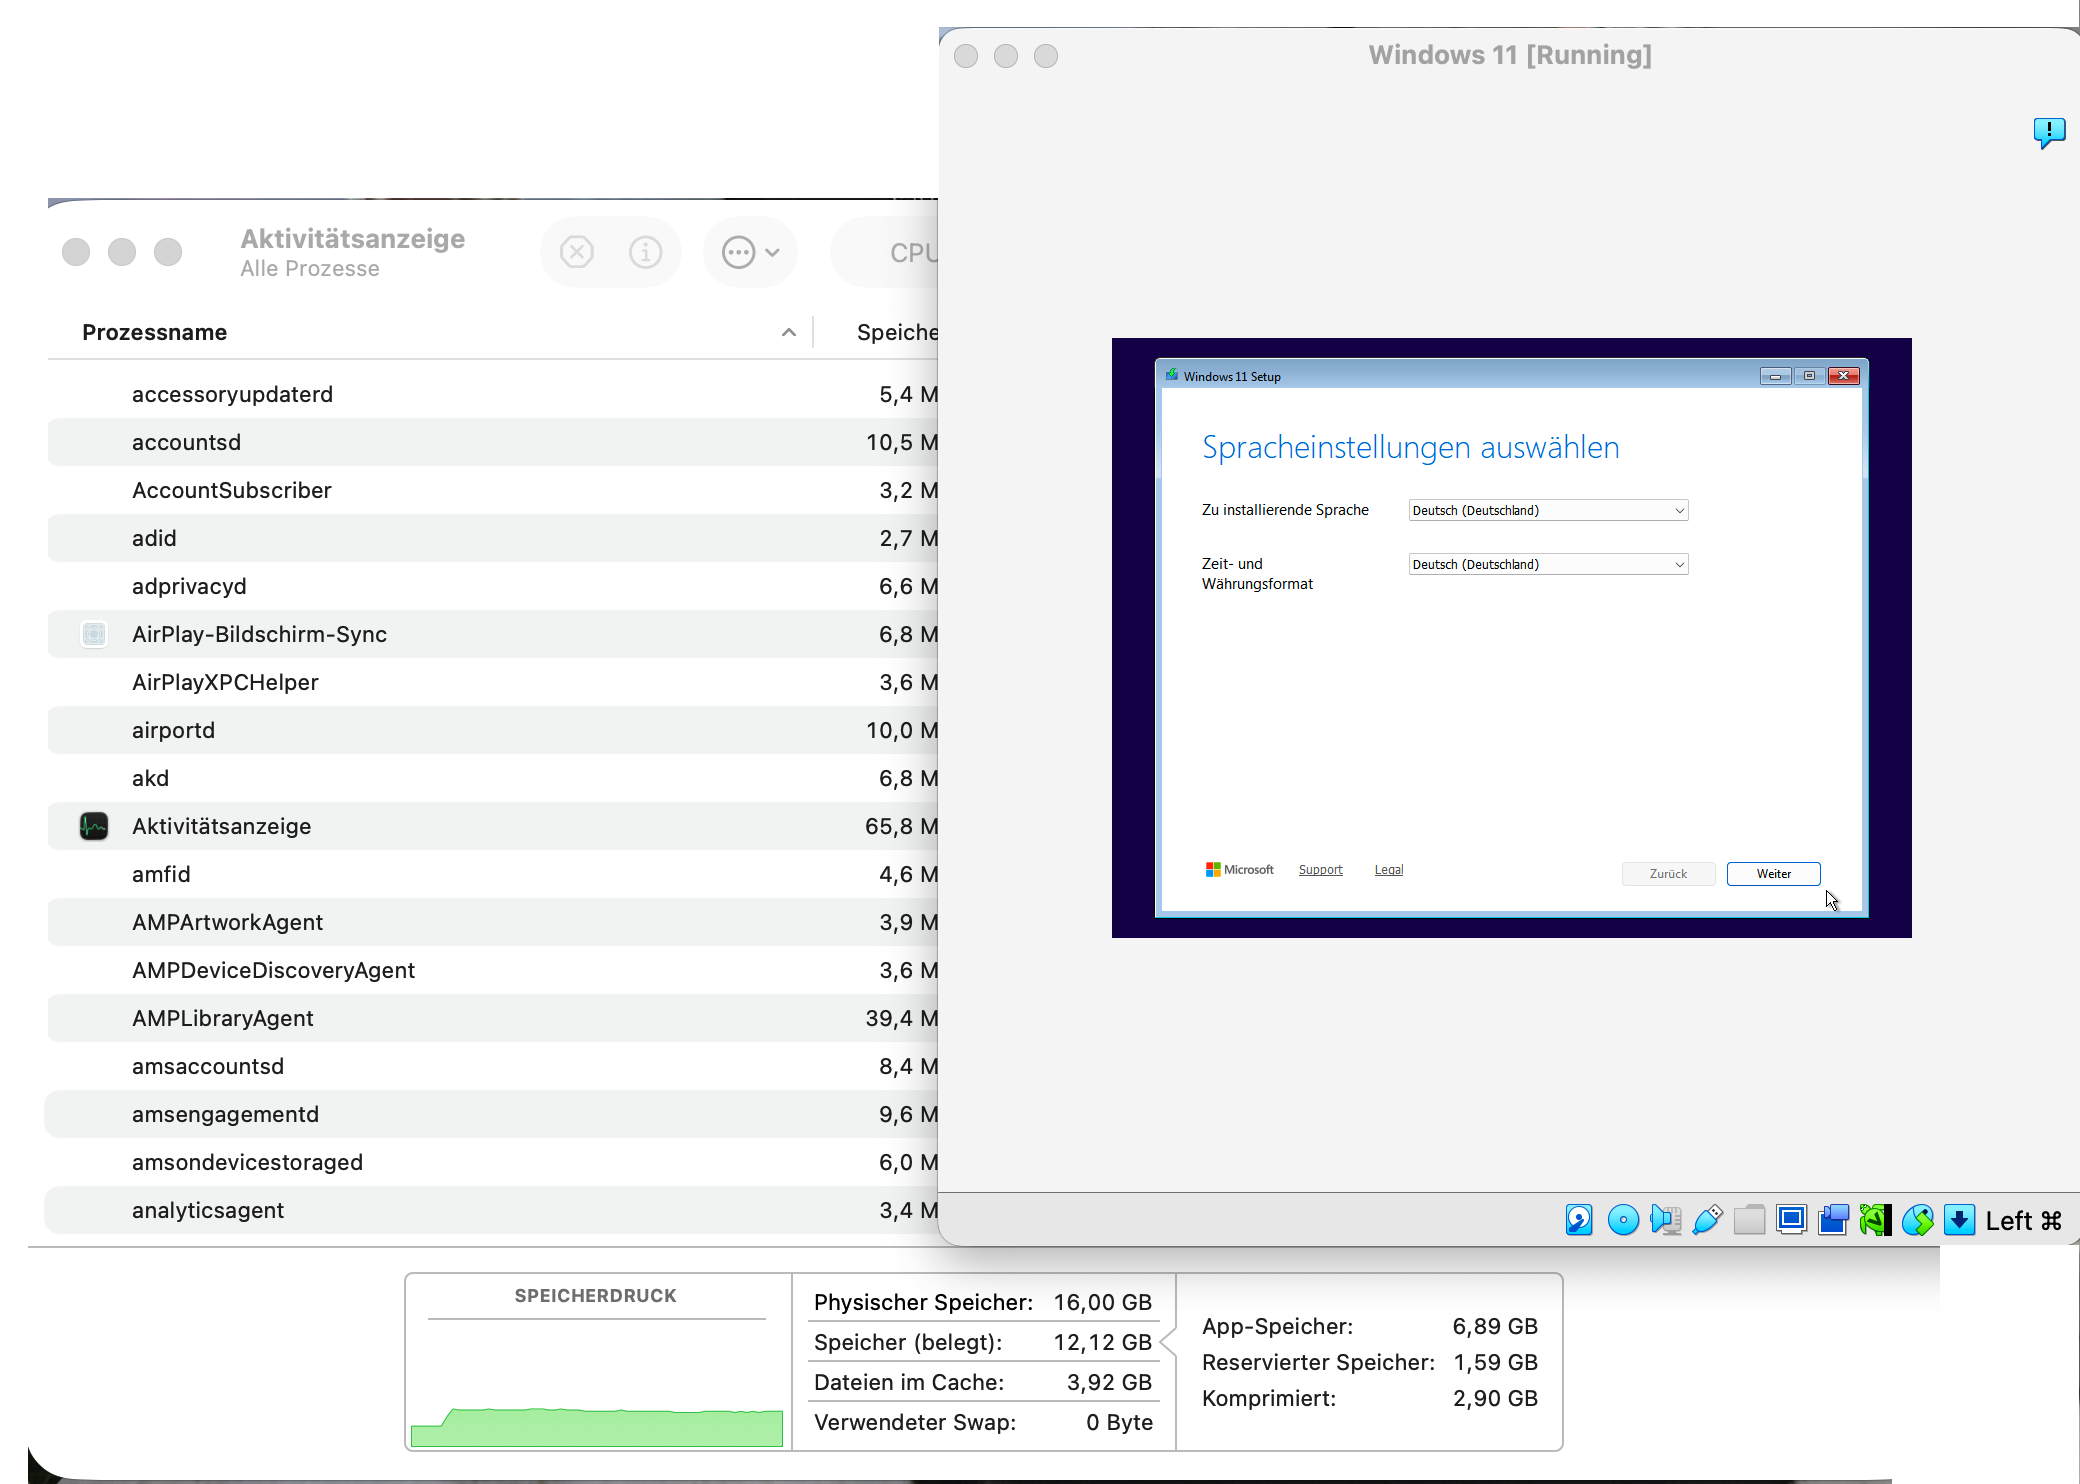Image resolution: width=2080 pixels, height=1484 pixels.
Task: Open the ellipsis more-options dropdown in Aktivitätsanzeige
Action: coord(750,252)
